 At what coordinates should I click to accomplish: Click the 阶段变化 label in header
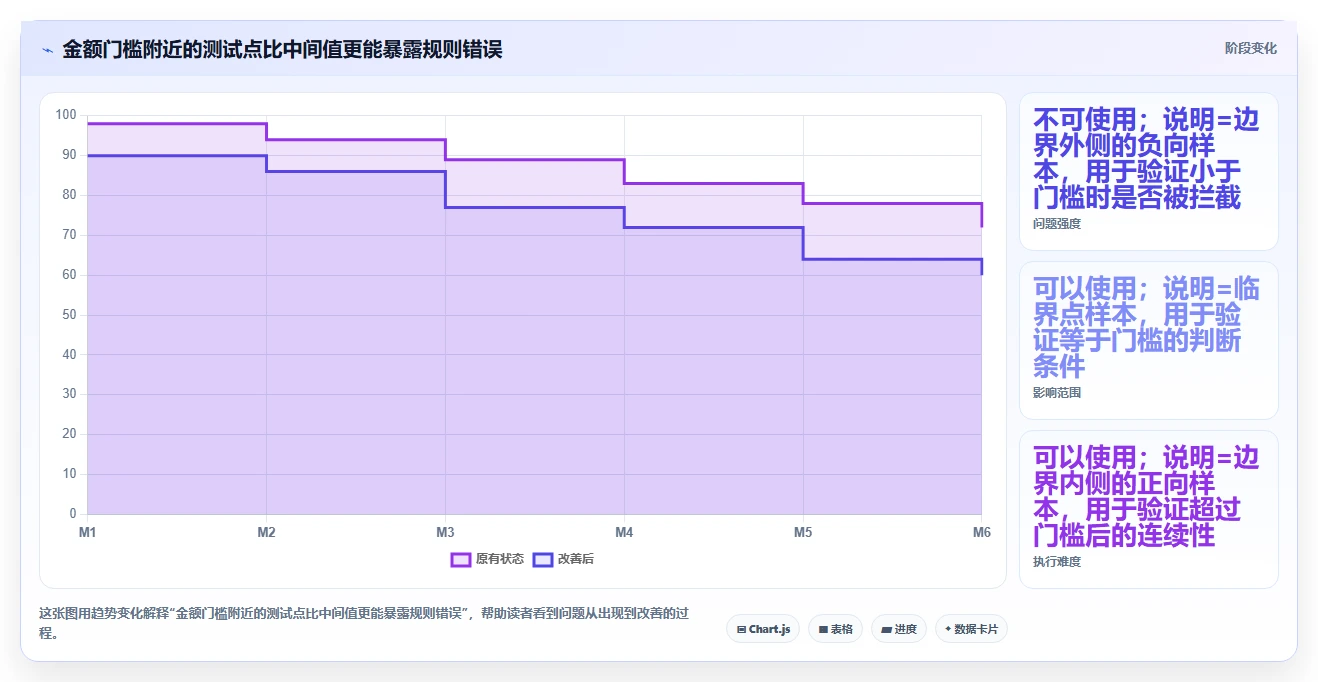pyautogui.click(x=1250, y=48)
